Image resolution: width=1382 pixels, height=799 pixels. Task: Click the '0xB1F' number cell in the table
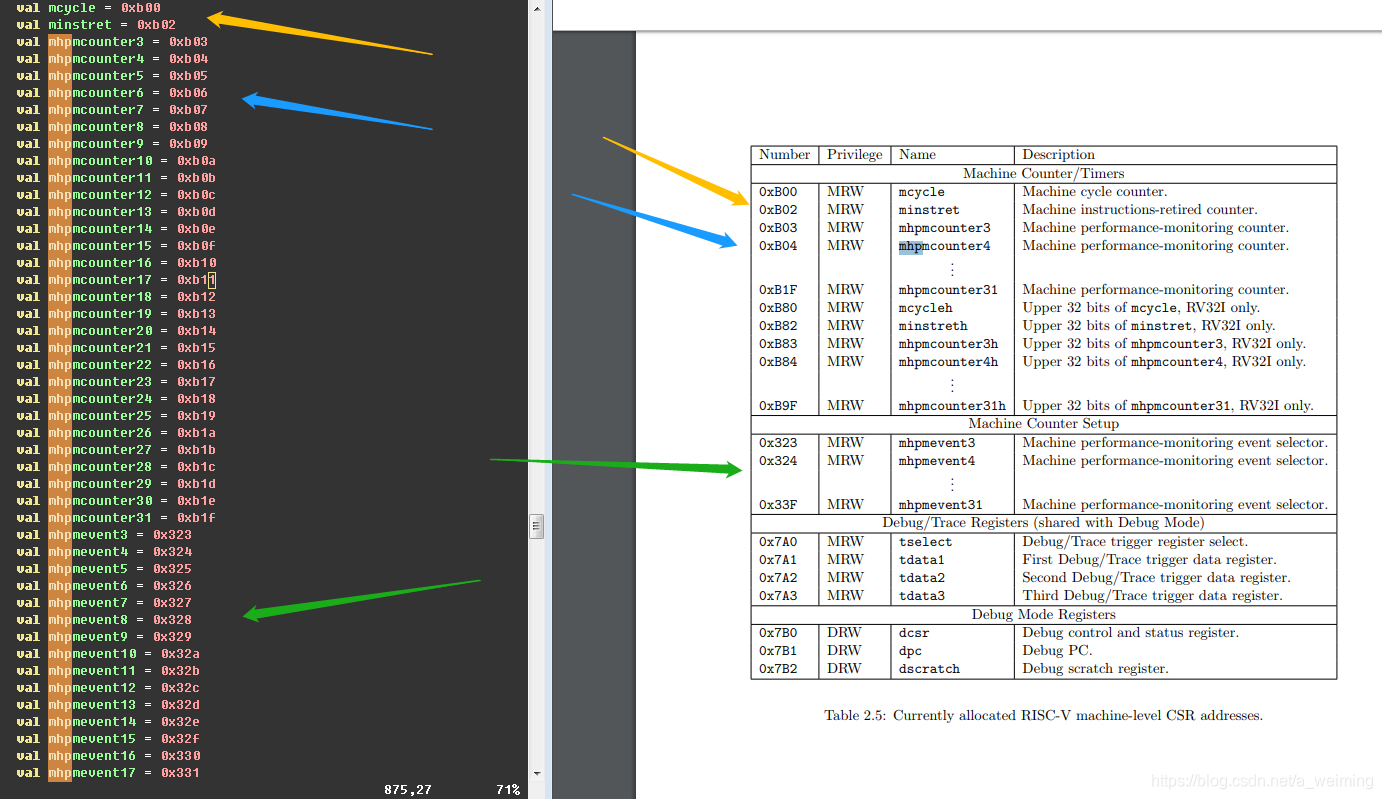pyautogui.click(x=778, y=290)
